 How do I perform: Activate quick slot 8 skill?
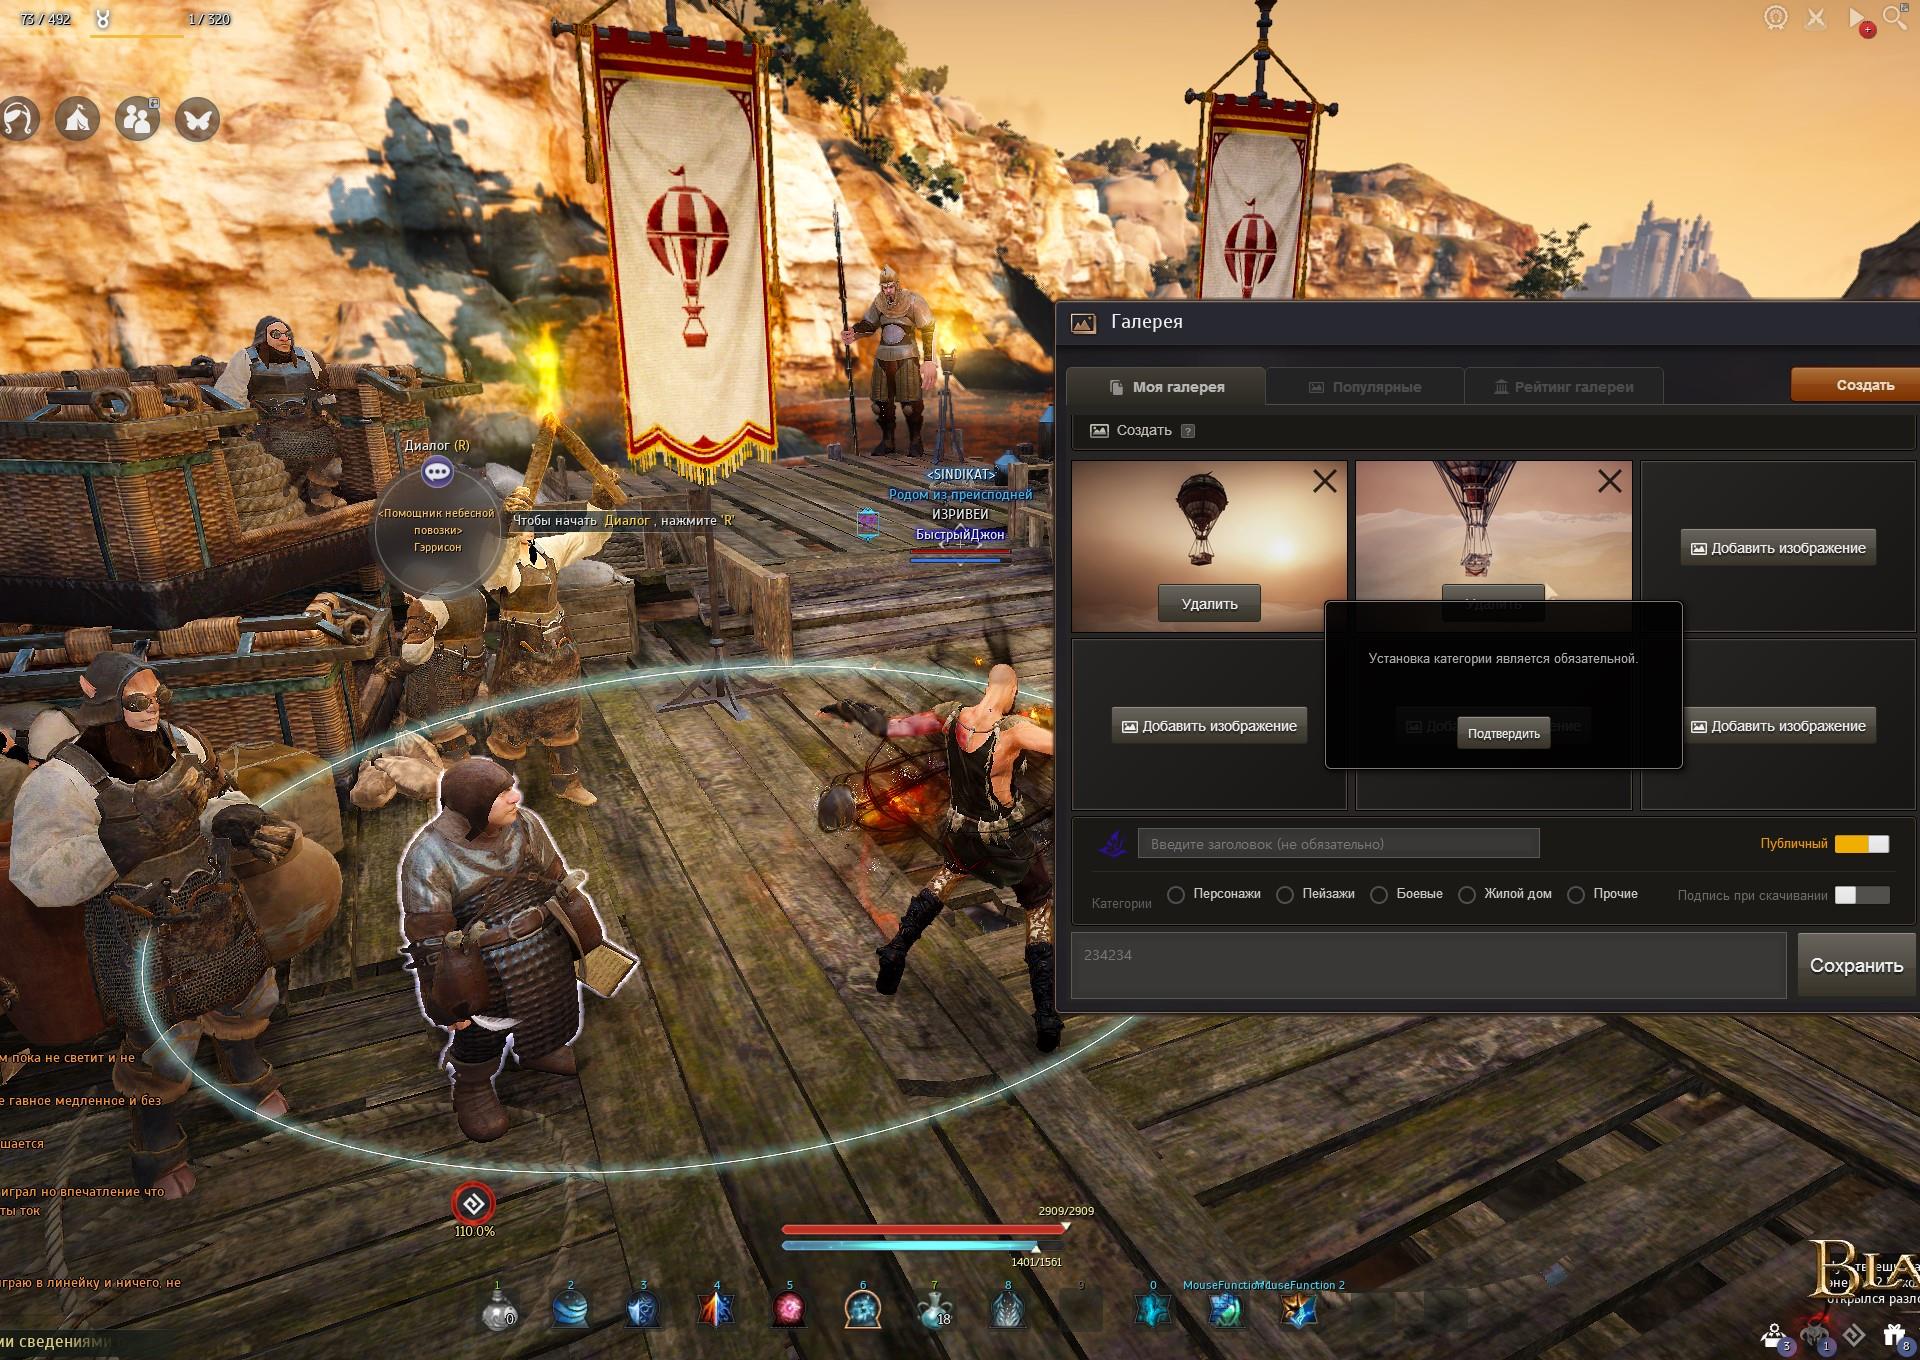click(x=1008, y=1309)
